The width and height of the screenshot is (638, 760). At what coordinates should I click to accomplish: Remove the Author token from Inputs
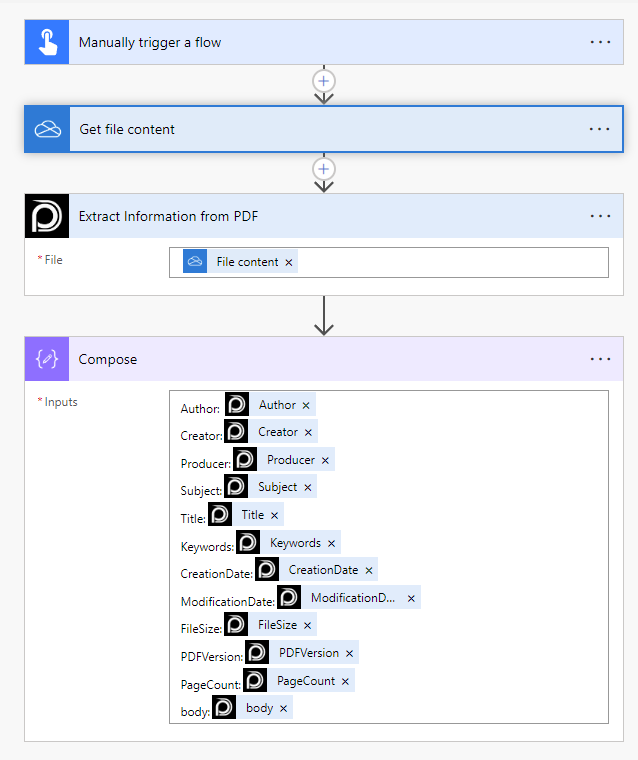point(306,405)
